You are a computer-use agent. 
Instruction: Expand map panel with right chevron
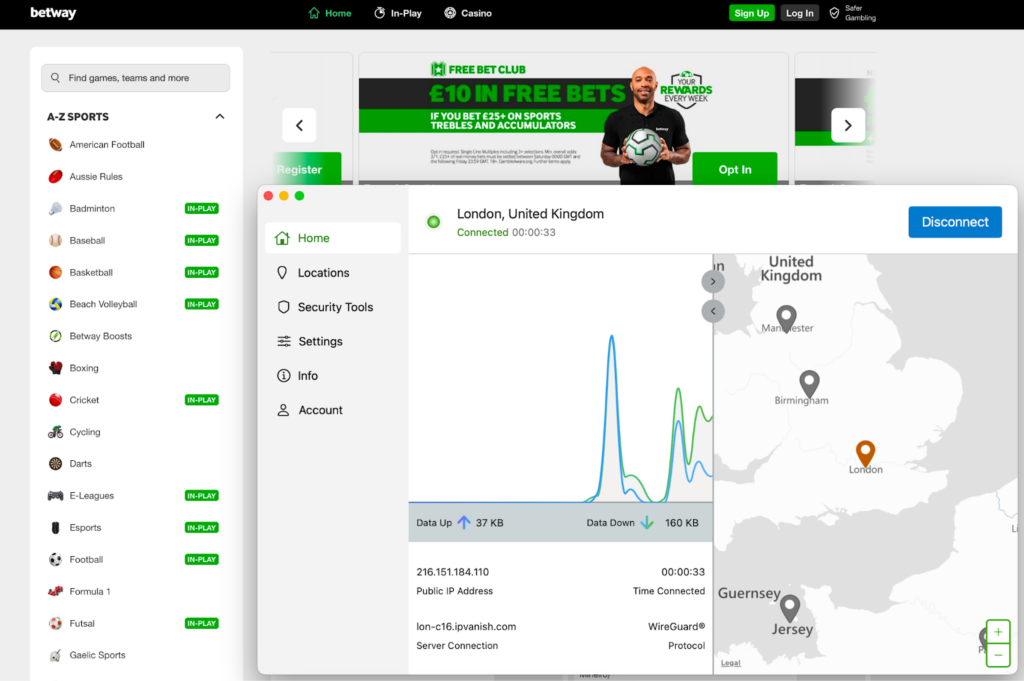[x=712, y=281]
